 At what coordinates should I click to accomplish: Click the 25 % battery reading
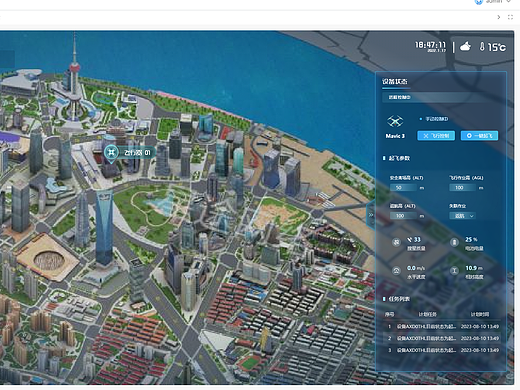point(471,239)
